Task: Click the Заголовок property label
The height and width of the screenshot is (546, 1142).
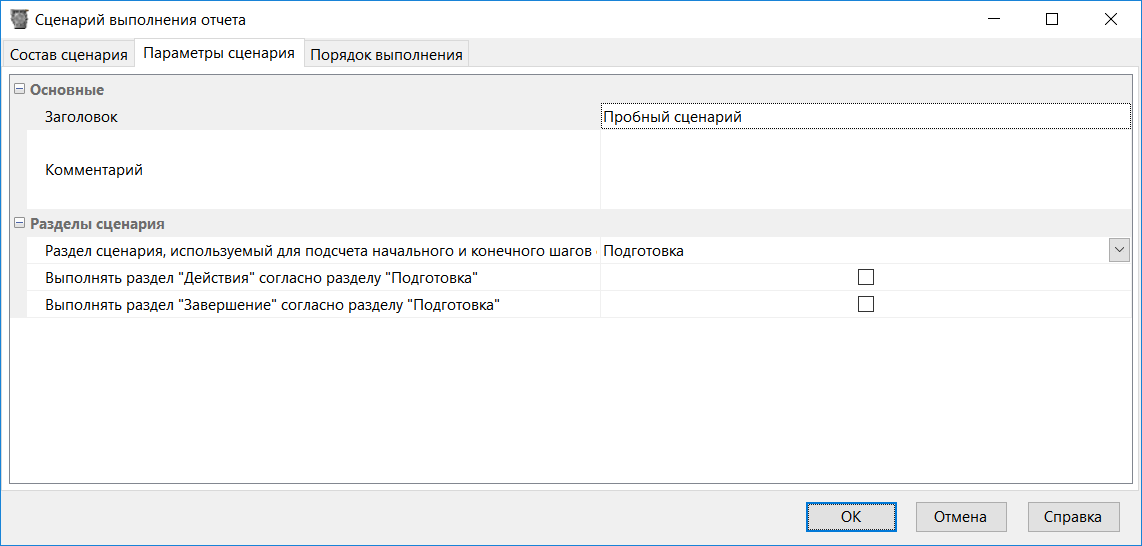Action: pyautogui.click(x=82, y=116)
